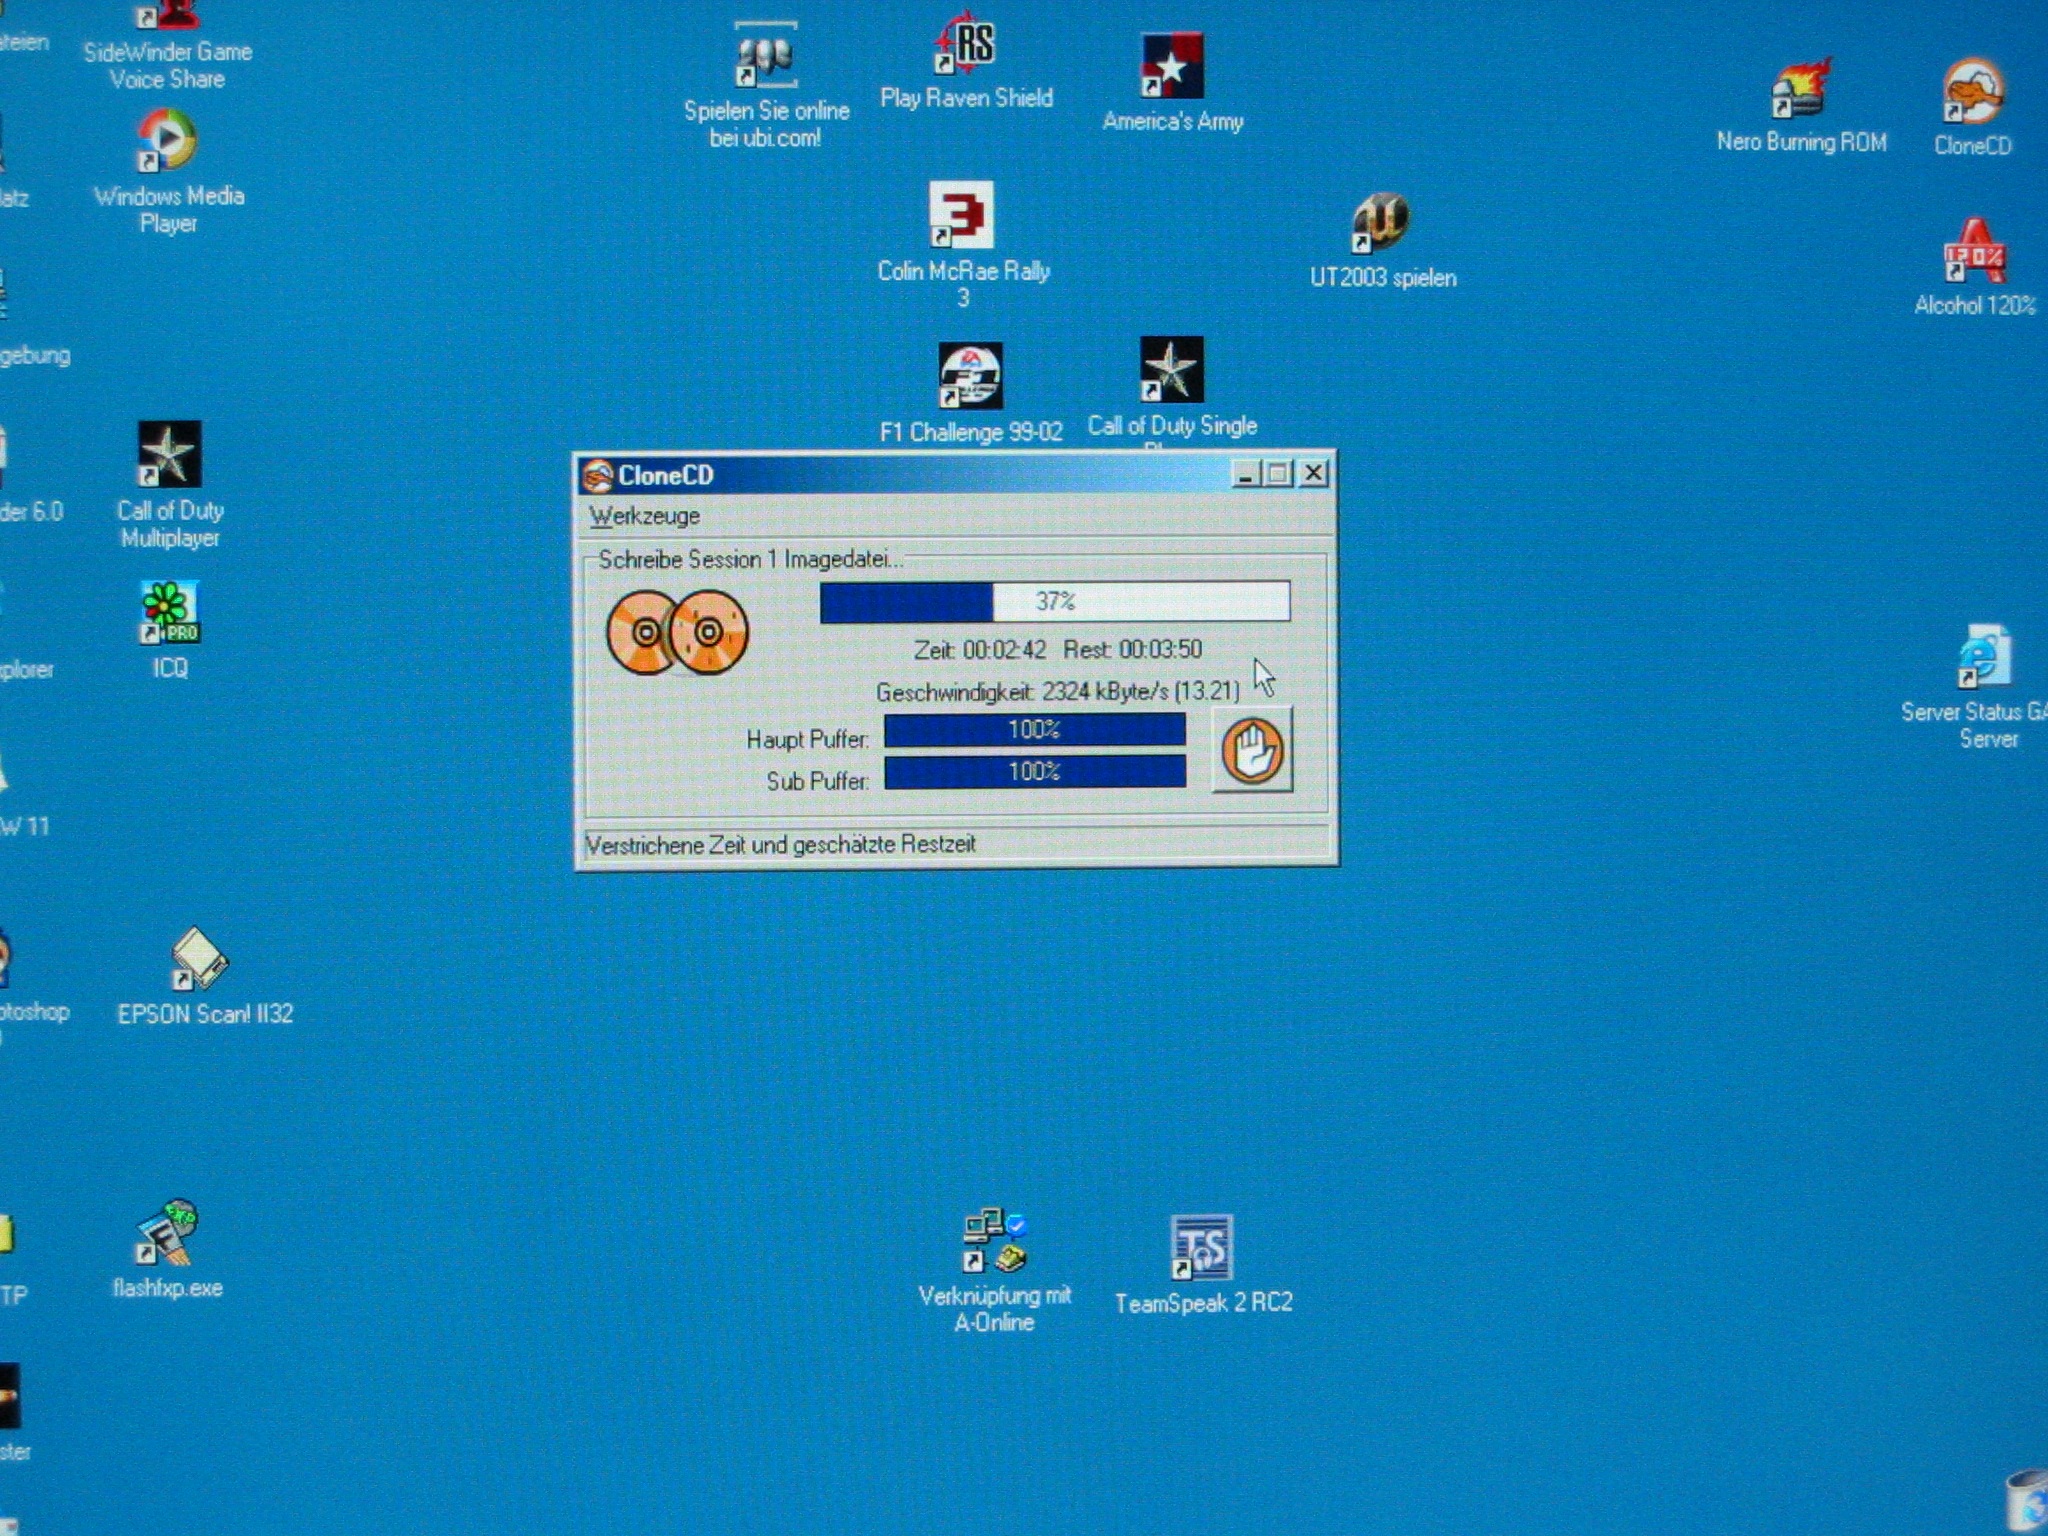The image size is (2048, 1536).
Task: Minimize the CloneCD window
Action: click(1244, 474)
